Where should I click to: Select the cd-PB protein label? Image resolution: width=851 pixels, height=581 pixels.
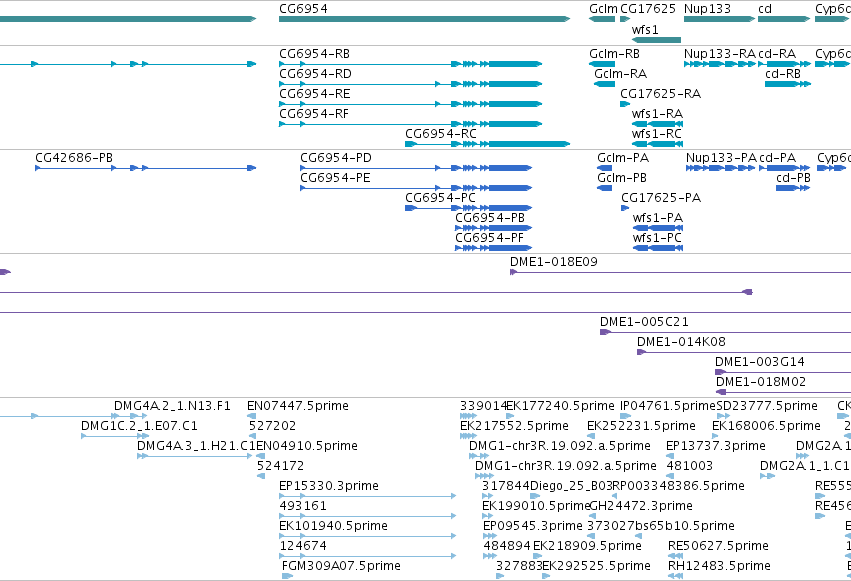click(793, 178)
